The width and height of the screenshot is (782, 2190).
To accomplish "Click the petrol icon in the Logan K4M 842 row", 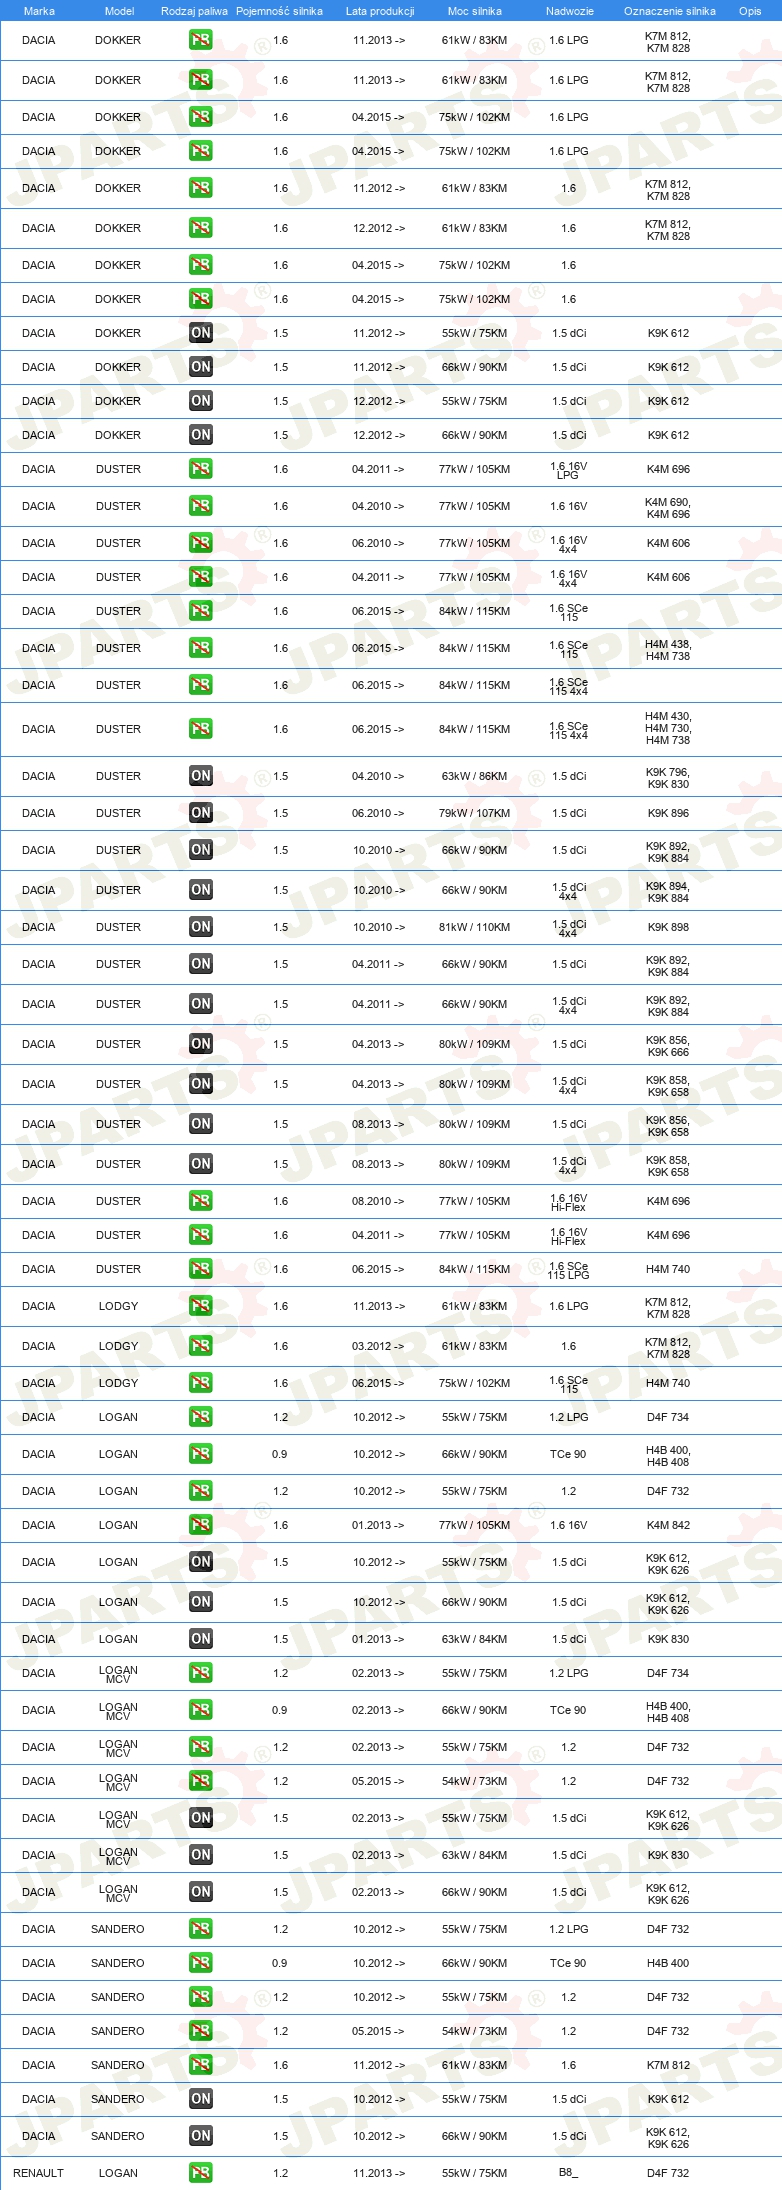I will [x=201, y=1525].
